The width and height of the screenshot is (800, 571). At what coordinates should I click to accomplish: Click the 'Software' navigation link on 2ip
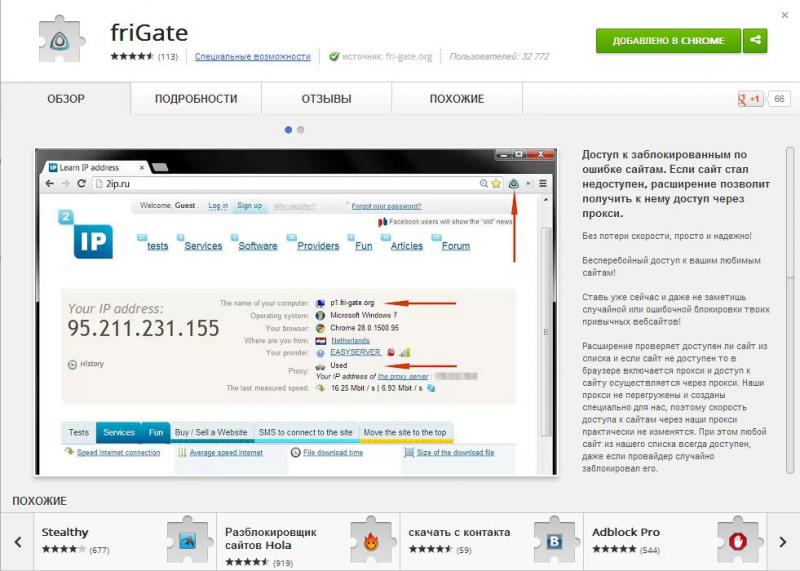coord(258,246)
